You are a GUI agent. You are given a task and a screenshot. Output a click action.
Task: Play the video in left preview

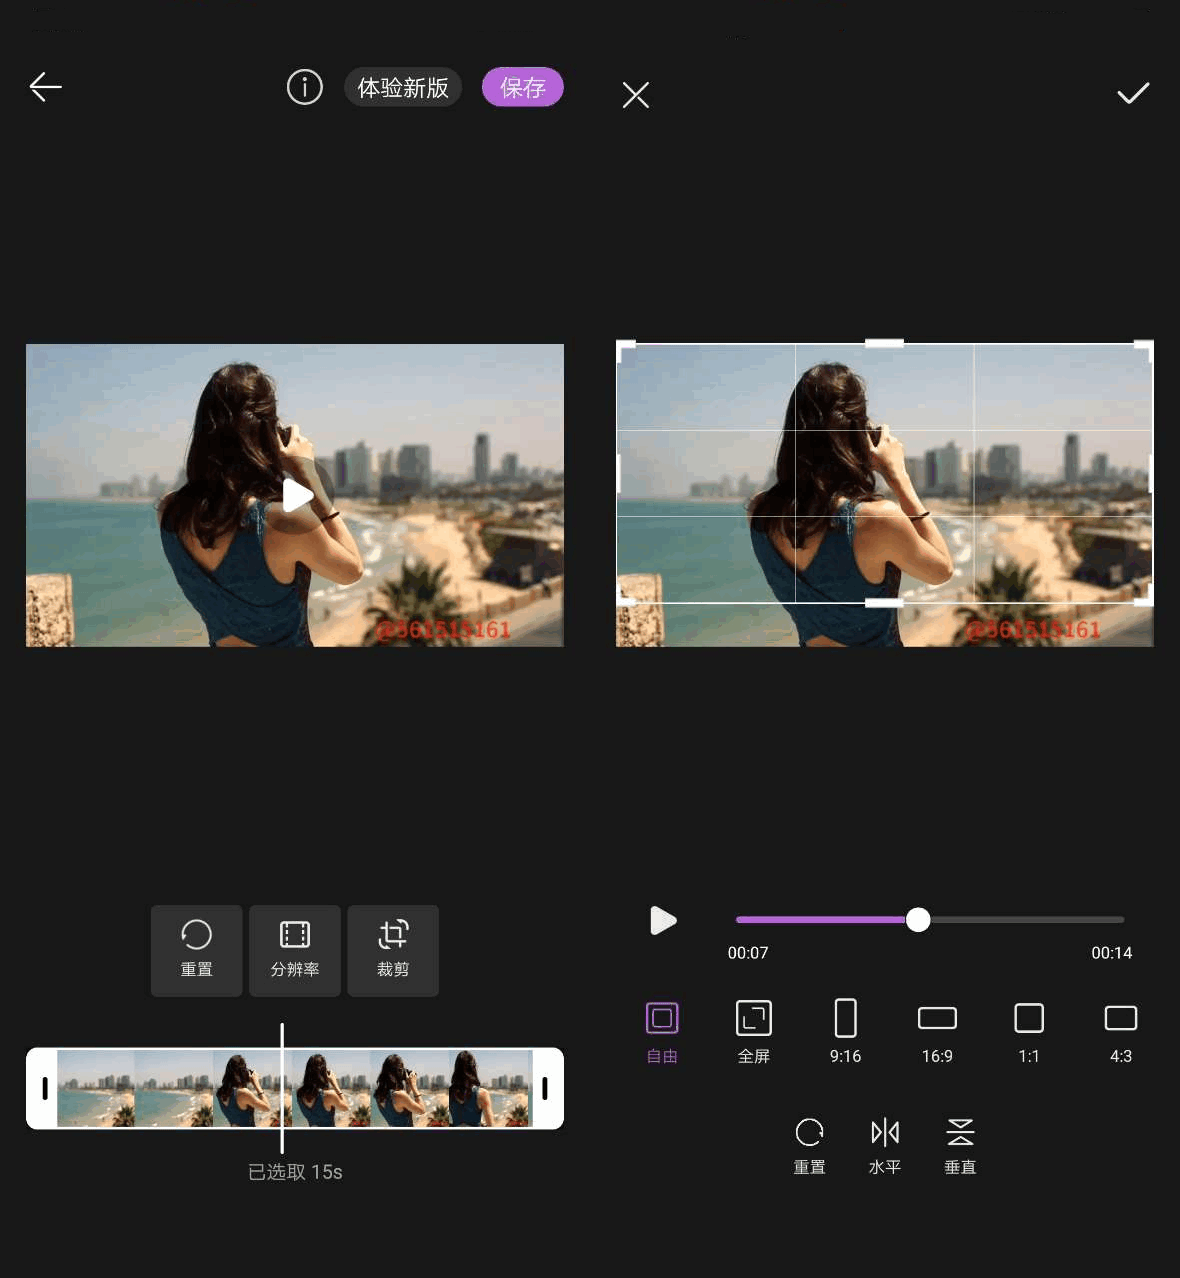(297, 495)
